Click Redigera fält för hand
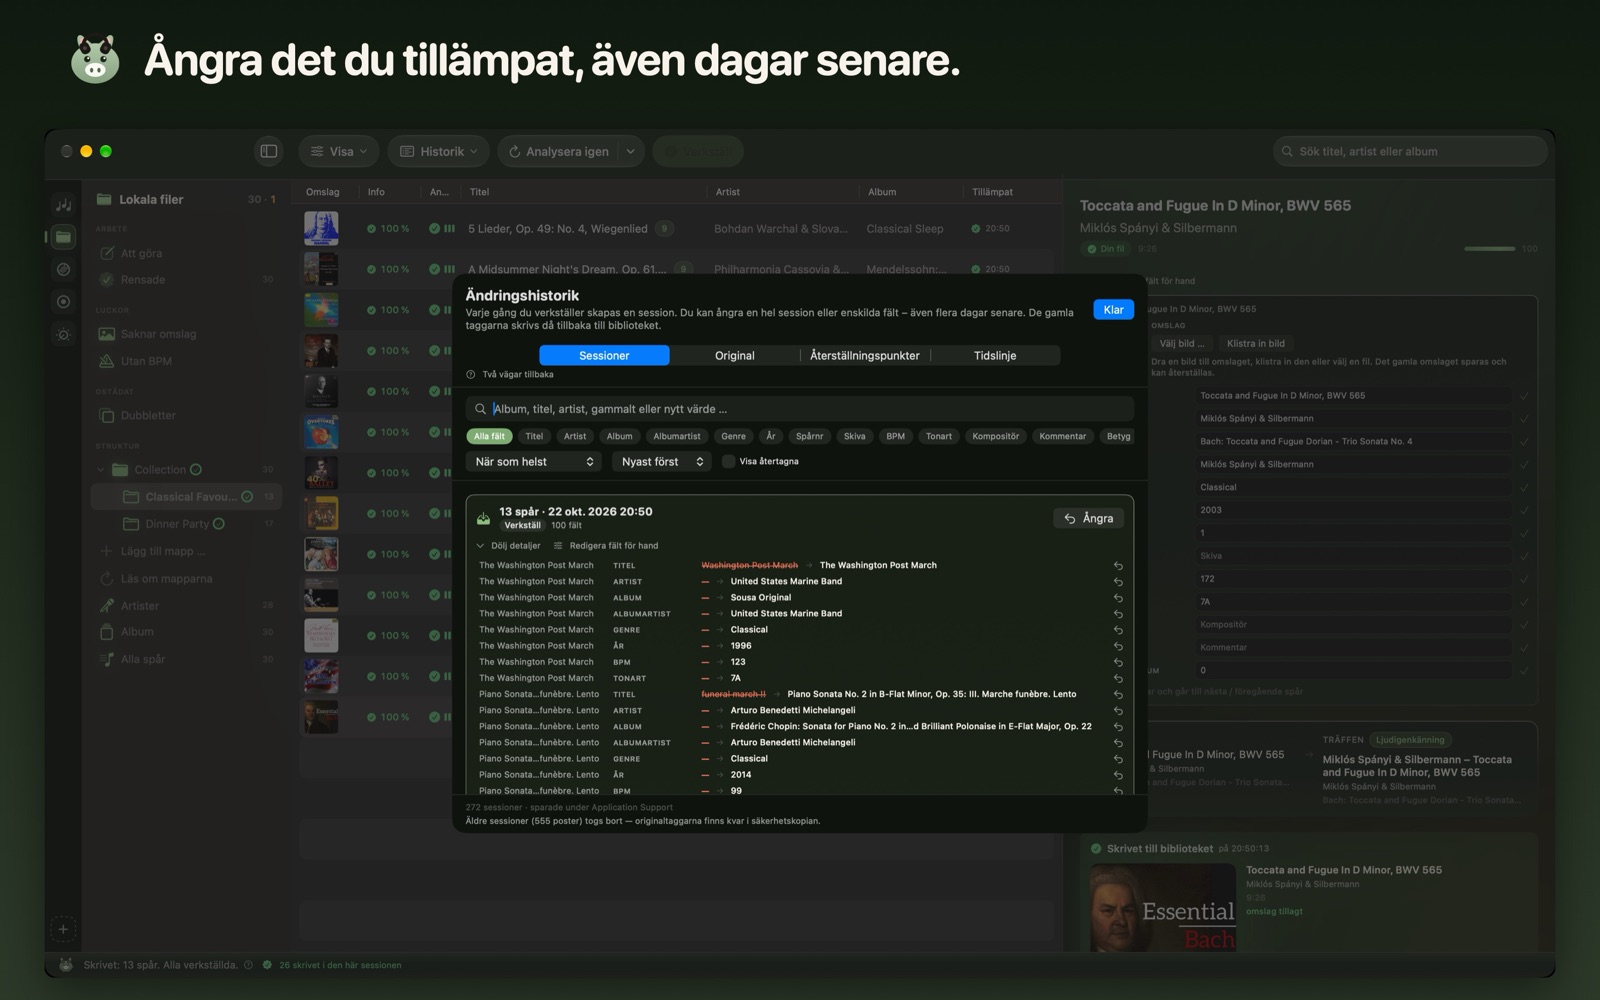 pyautogui.click(x=606, y=546)
